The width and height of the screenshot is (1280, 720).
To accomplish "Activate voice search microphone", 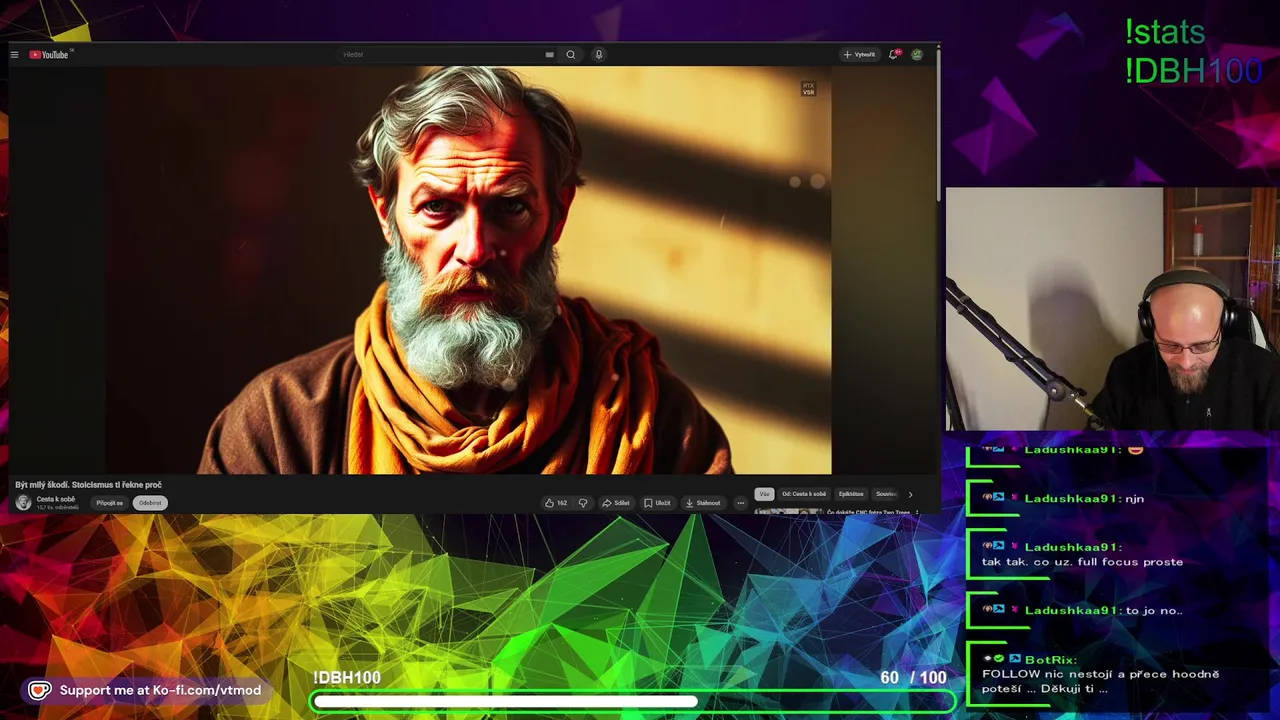I will 599,55.
